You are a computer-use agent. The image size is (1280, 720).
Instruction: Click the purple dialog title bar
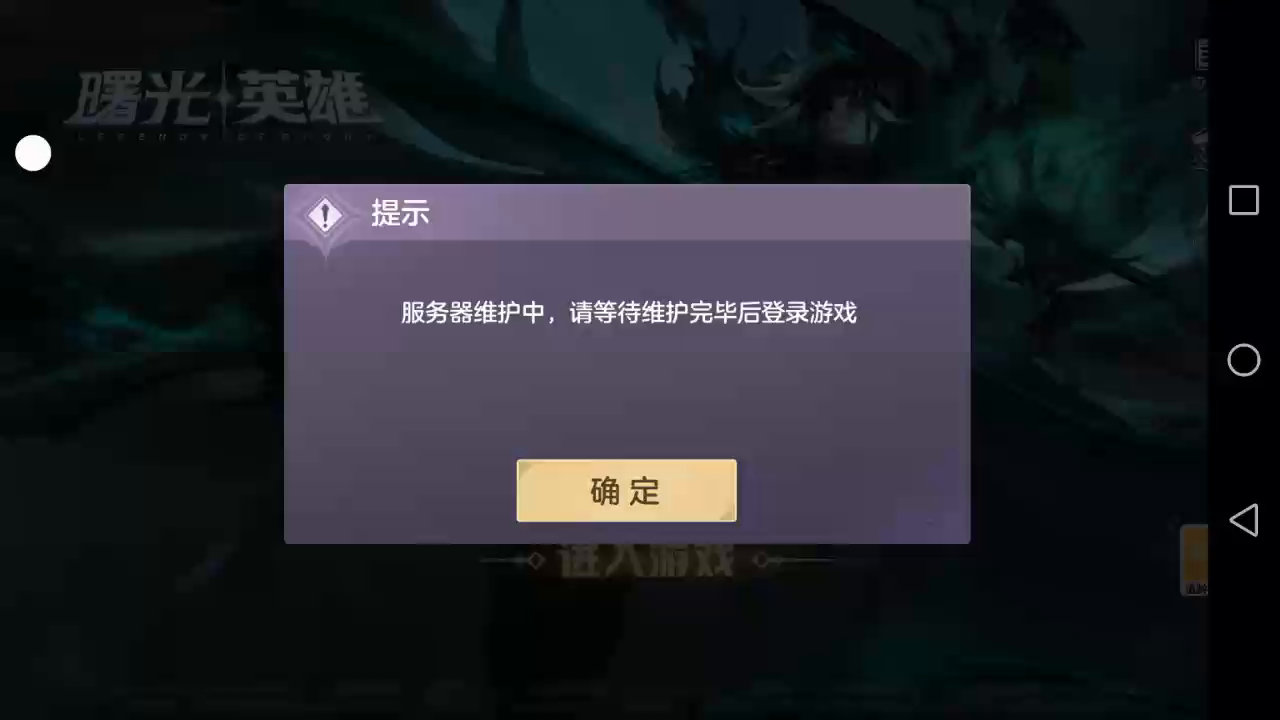627,212
